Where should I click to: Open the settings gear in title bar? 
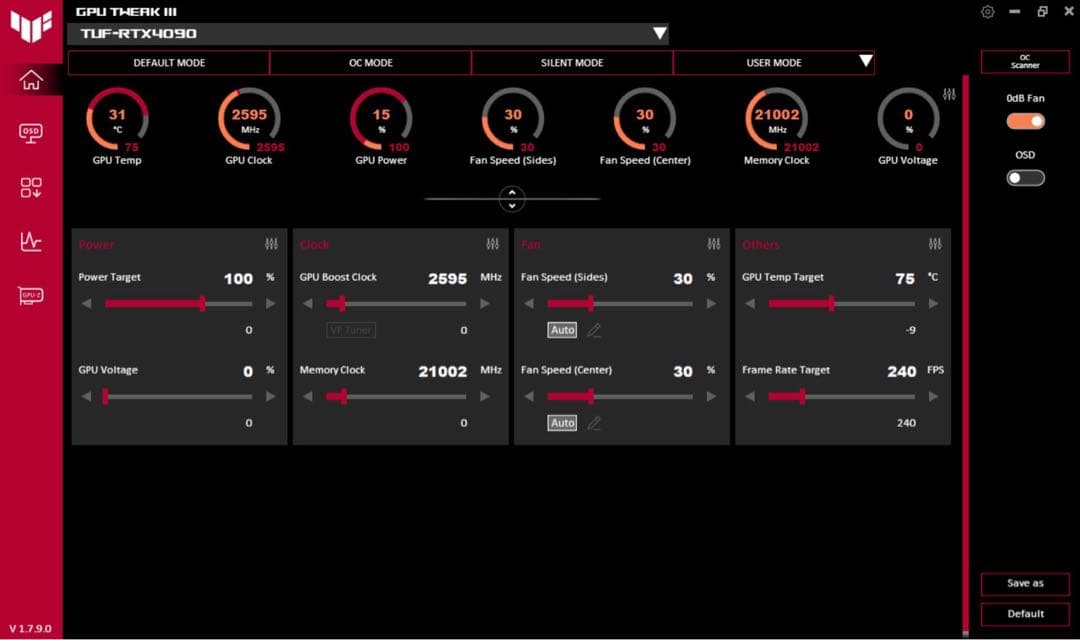[988, 12]
